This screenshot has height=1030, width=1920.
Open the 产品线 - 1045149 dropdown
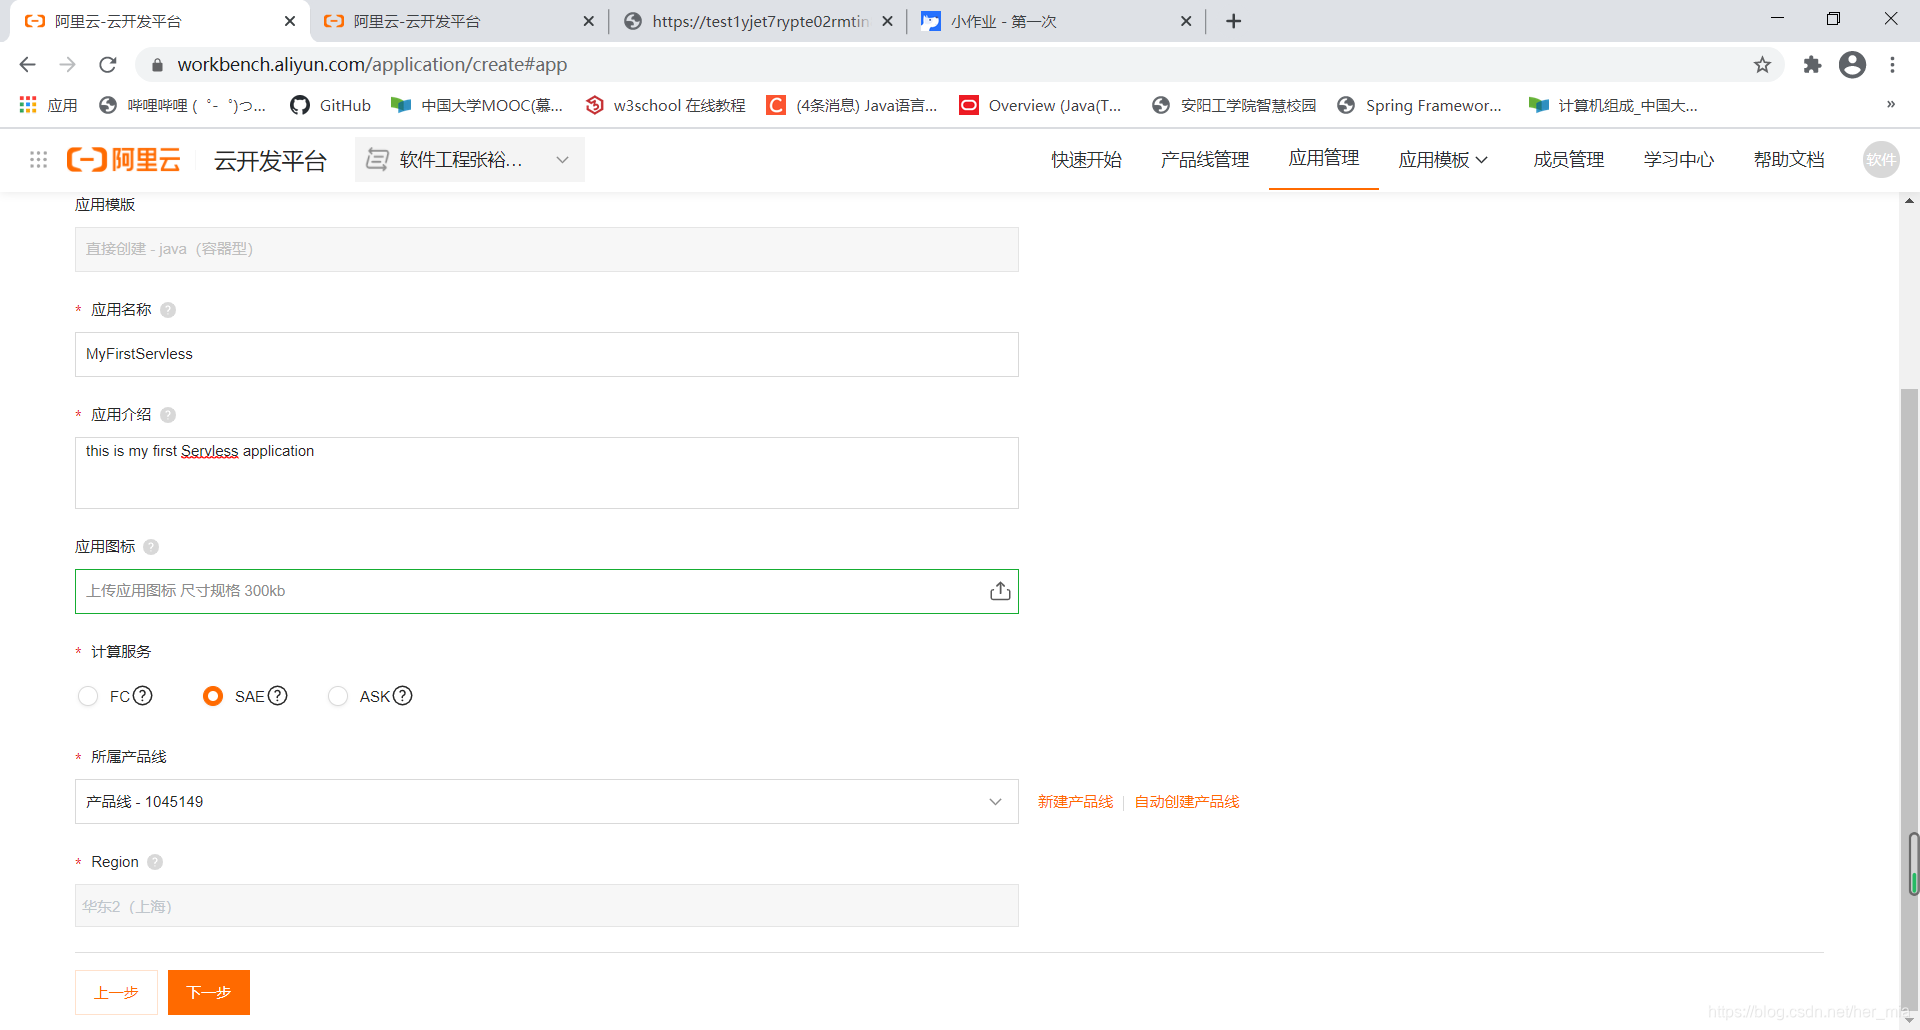pos(547,802)
